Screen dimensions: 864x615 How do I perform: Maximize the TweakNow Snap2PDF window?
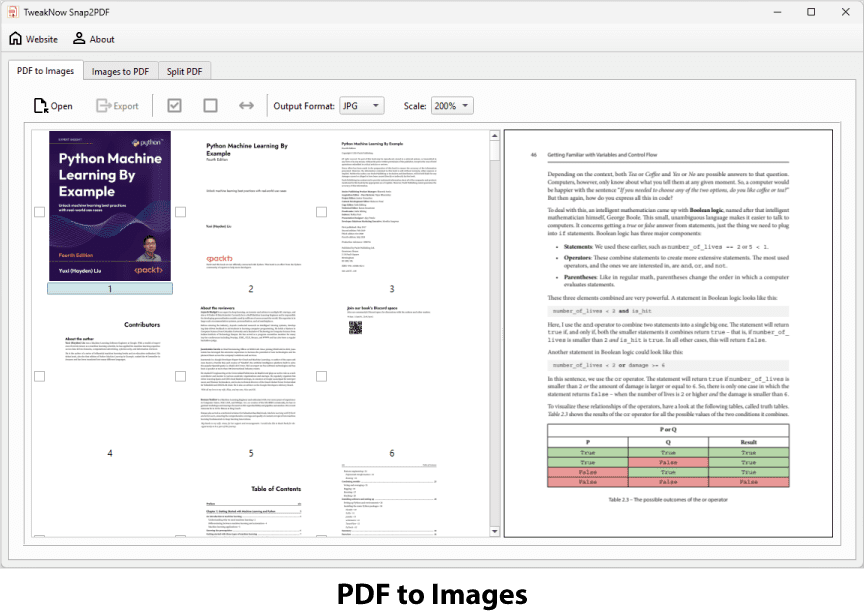pos(811,12)
